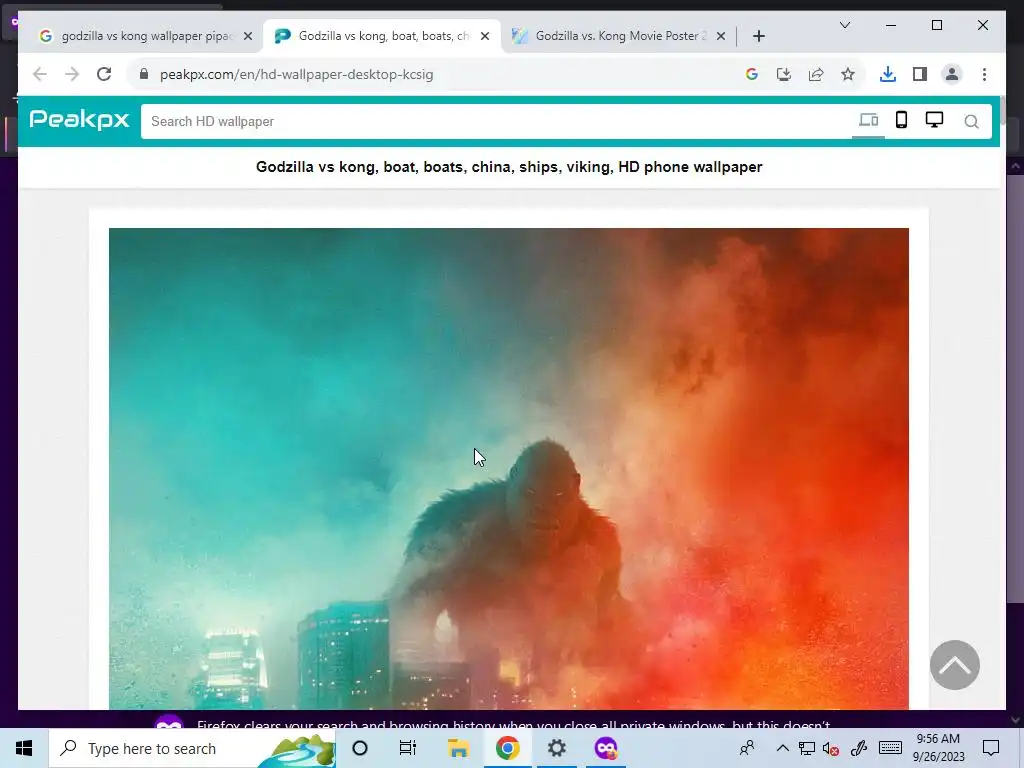This screenshot has width=1024, height=768.
Task: Open the Chrome downloads icon
Action: pos(888,74)
